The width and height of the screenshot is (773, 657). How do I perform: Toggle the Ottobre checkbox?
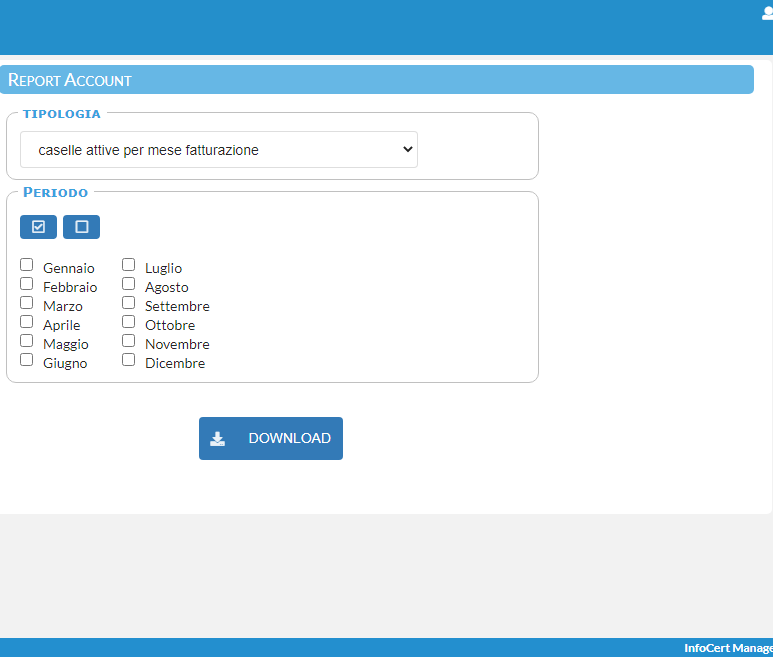(x=129, y=322)
